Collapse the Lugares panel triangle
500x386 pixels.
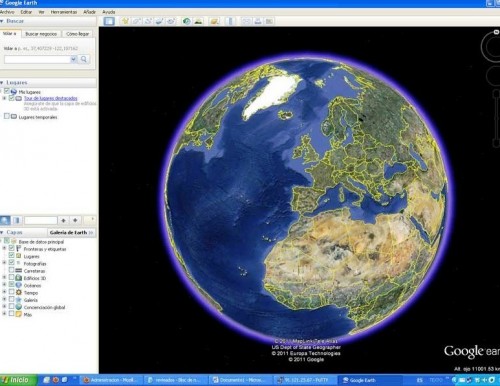coord(2,82)
